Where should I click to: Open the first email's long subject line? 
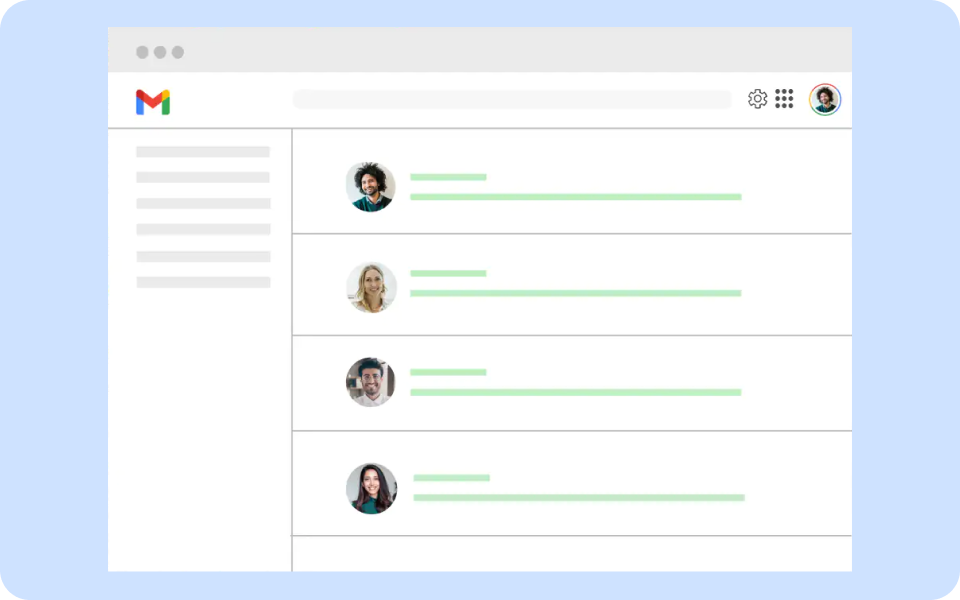click(x=575, y=197)
